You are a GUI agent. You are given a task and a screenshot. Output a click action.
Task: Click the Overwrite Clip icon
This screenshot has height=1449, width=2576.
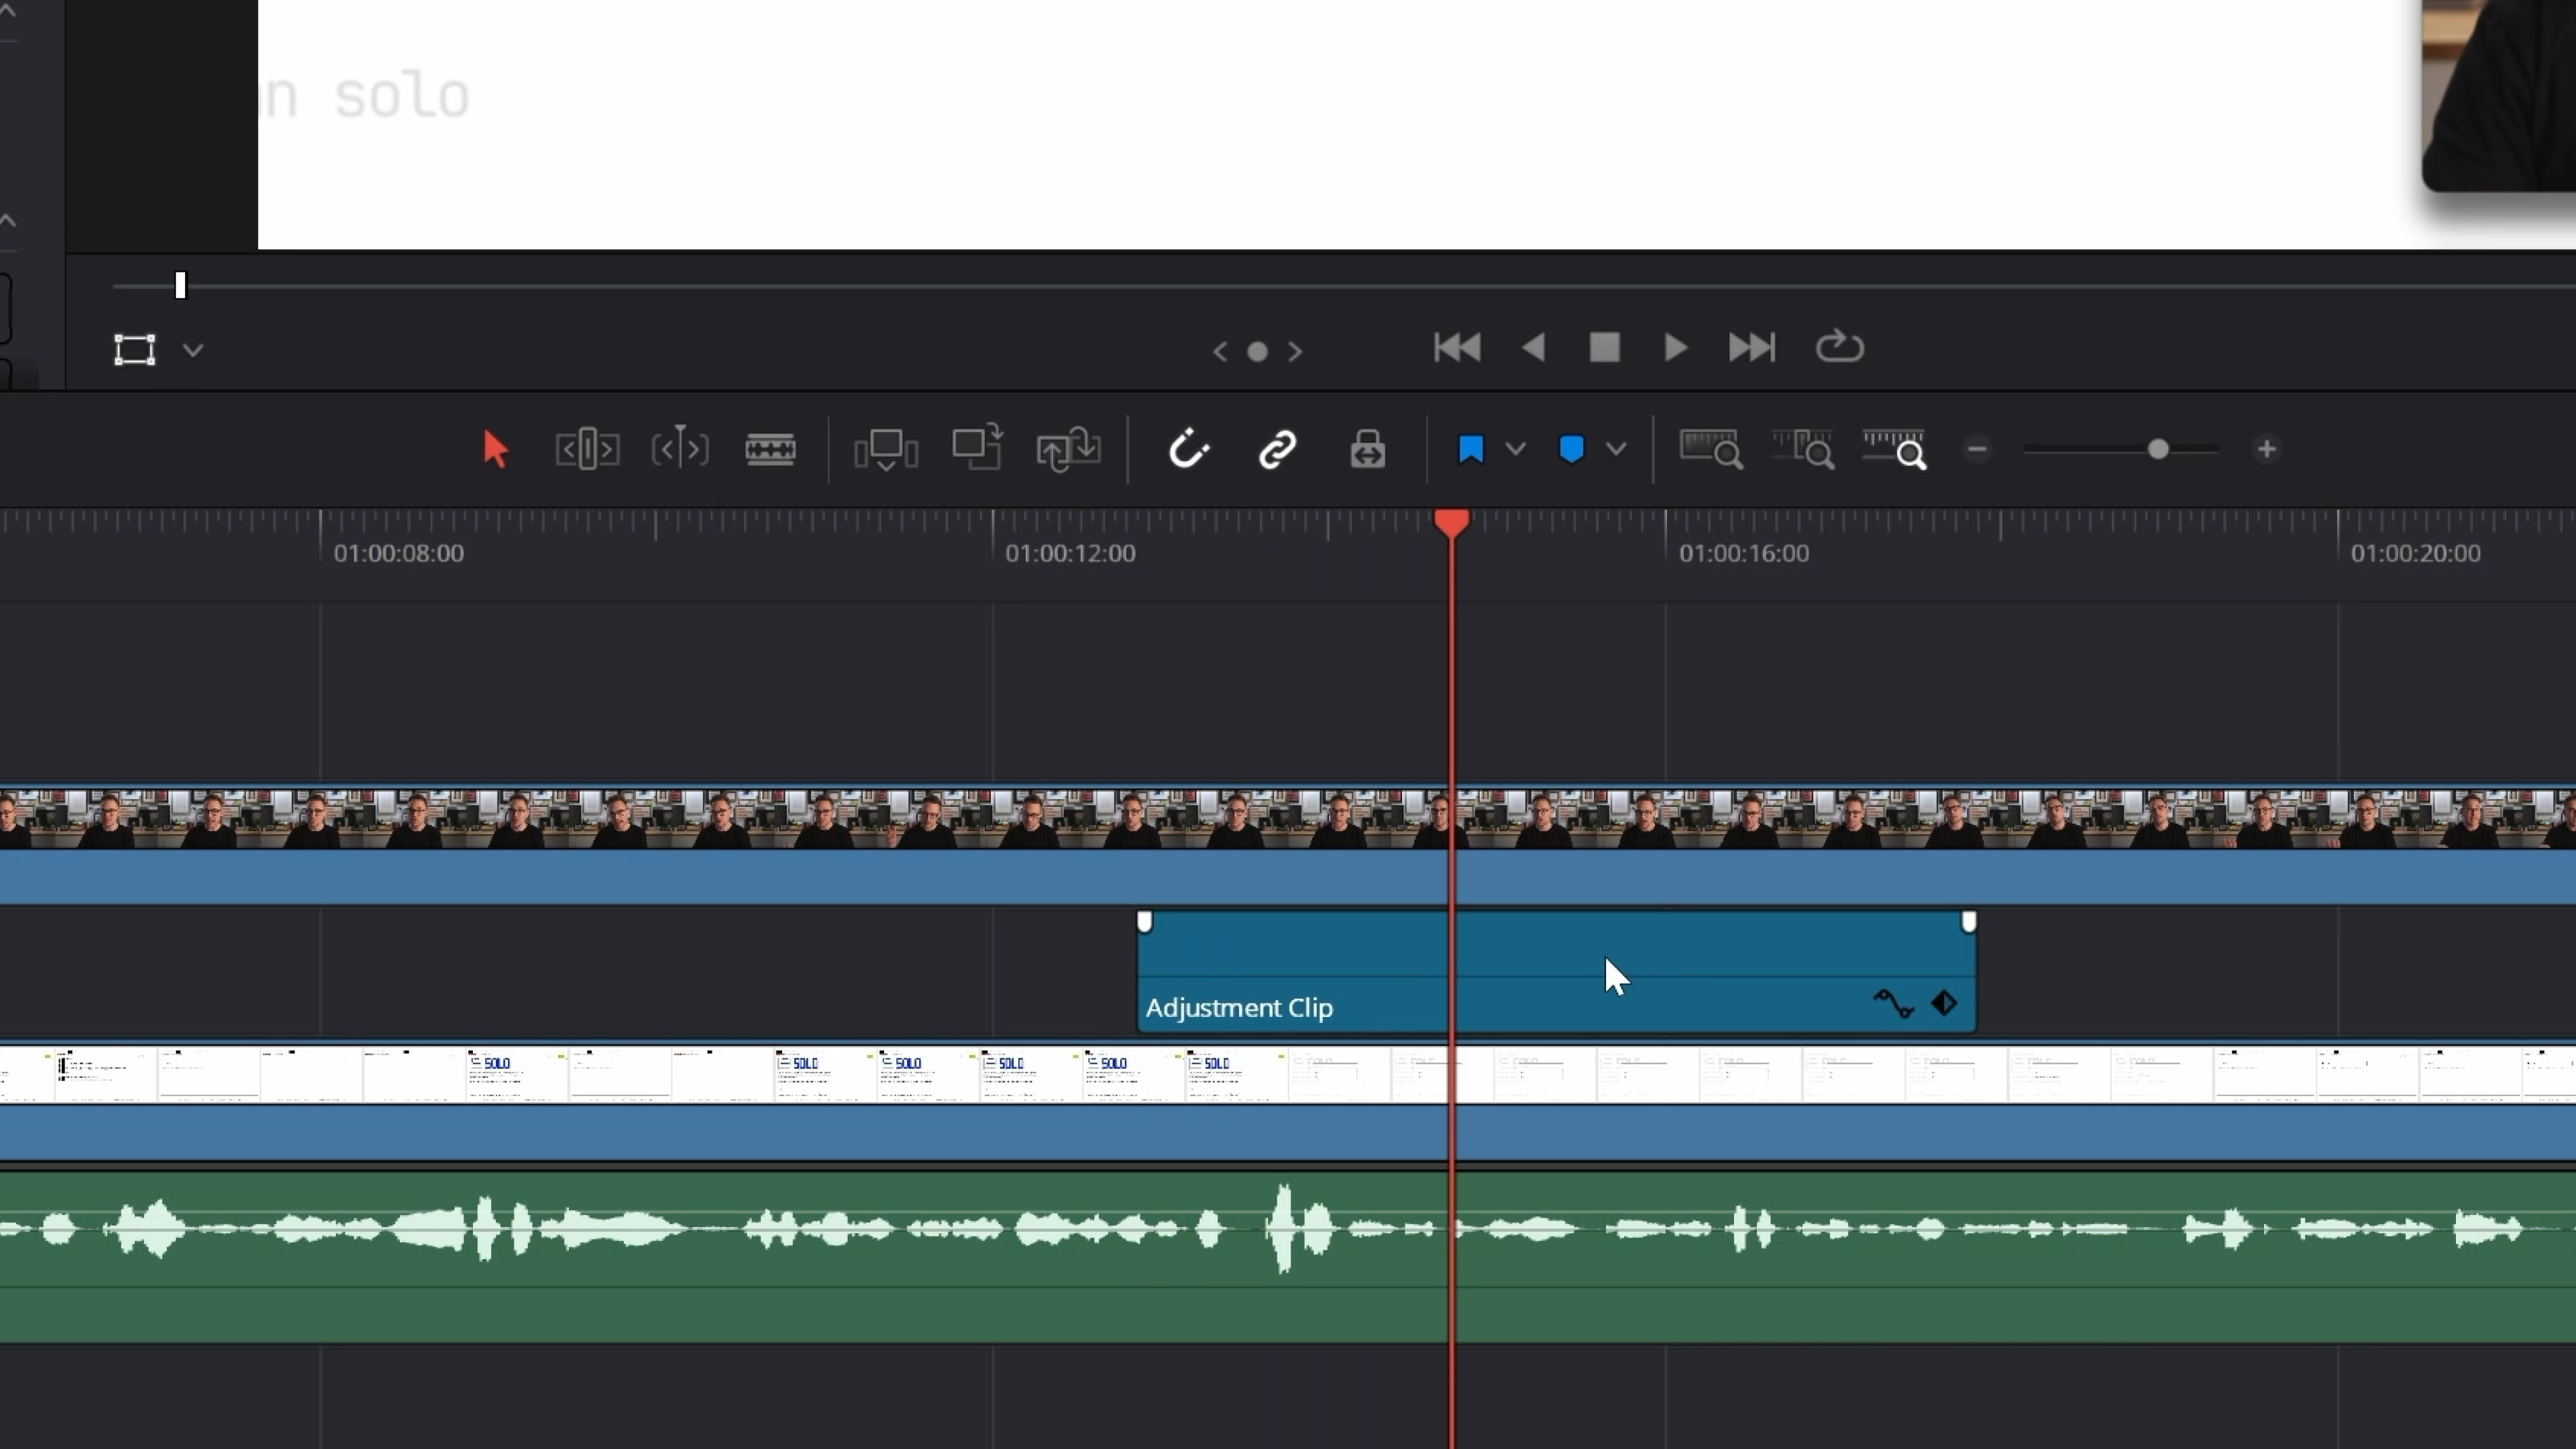pos(977,449)
